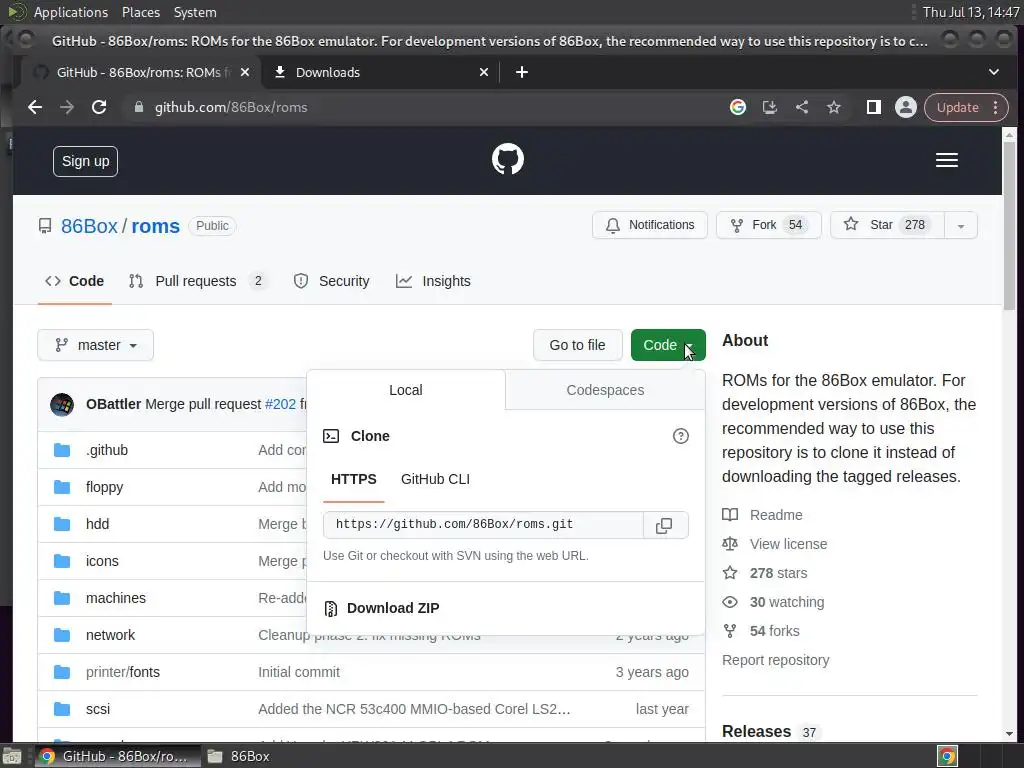Click the Chrome Update button

(x=957, y=107)
